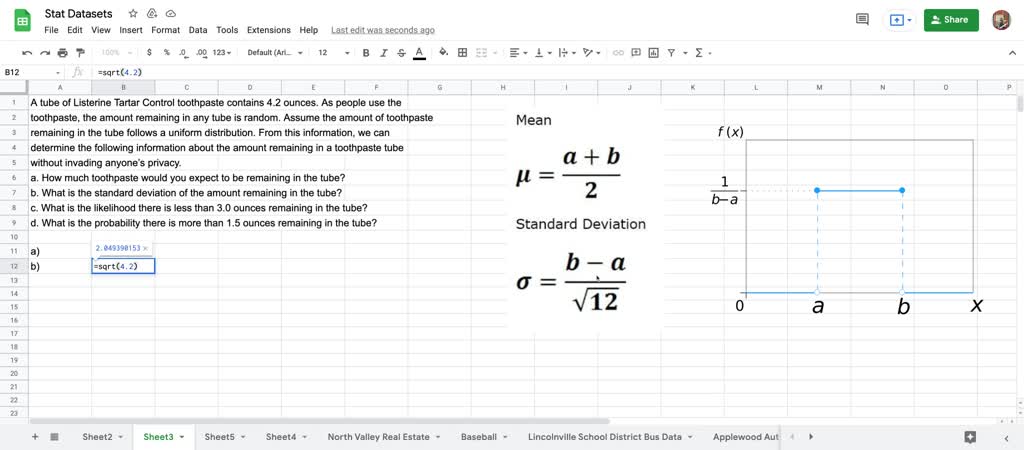Toggle strikethrough formatting
Viewport: 1024px width, 450px height.
401,53
